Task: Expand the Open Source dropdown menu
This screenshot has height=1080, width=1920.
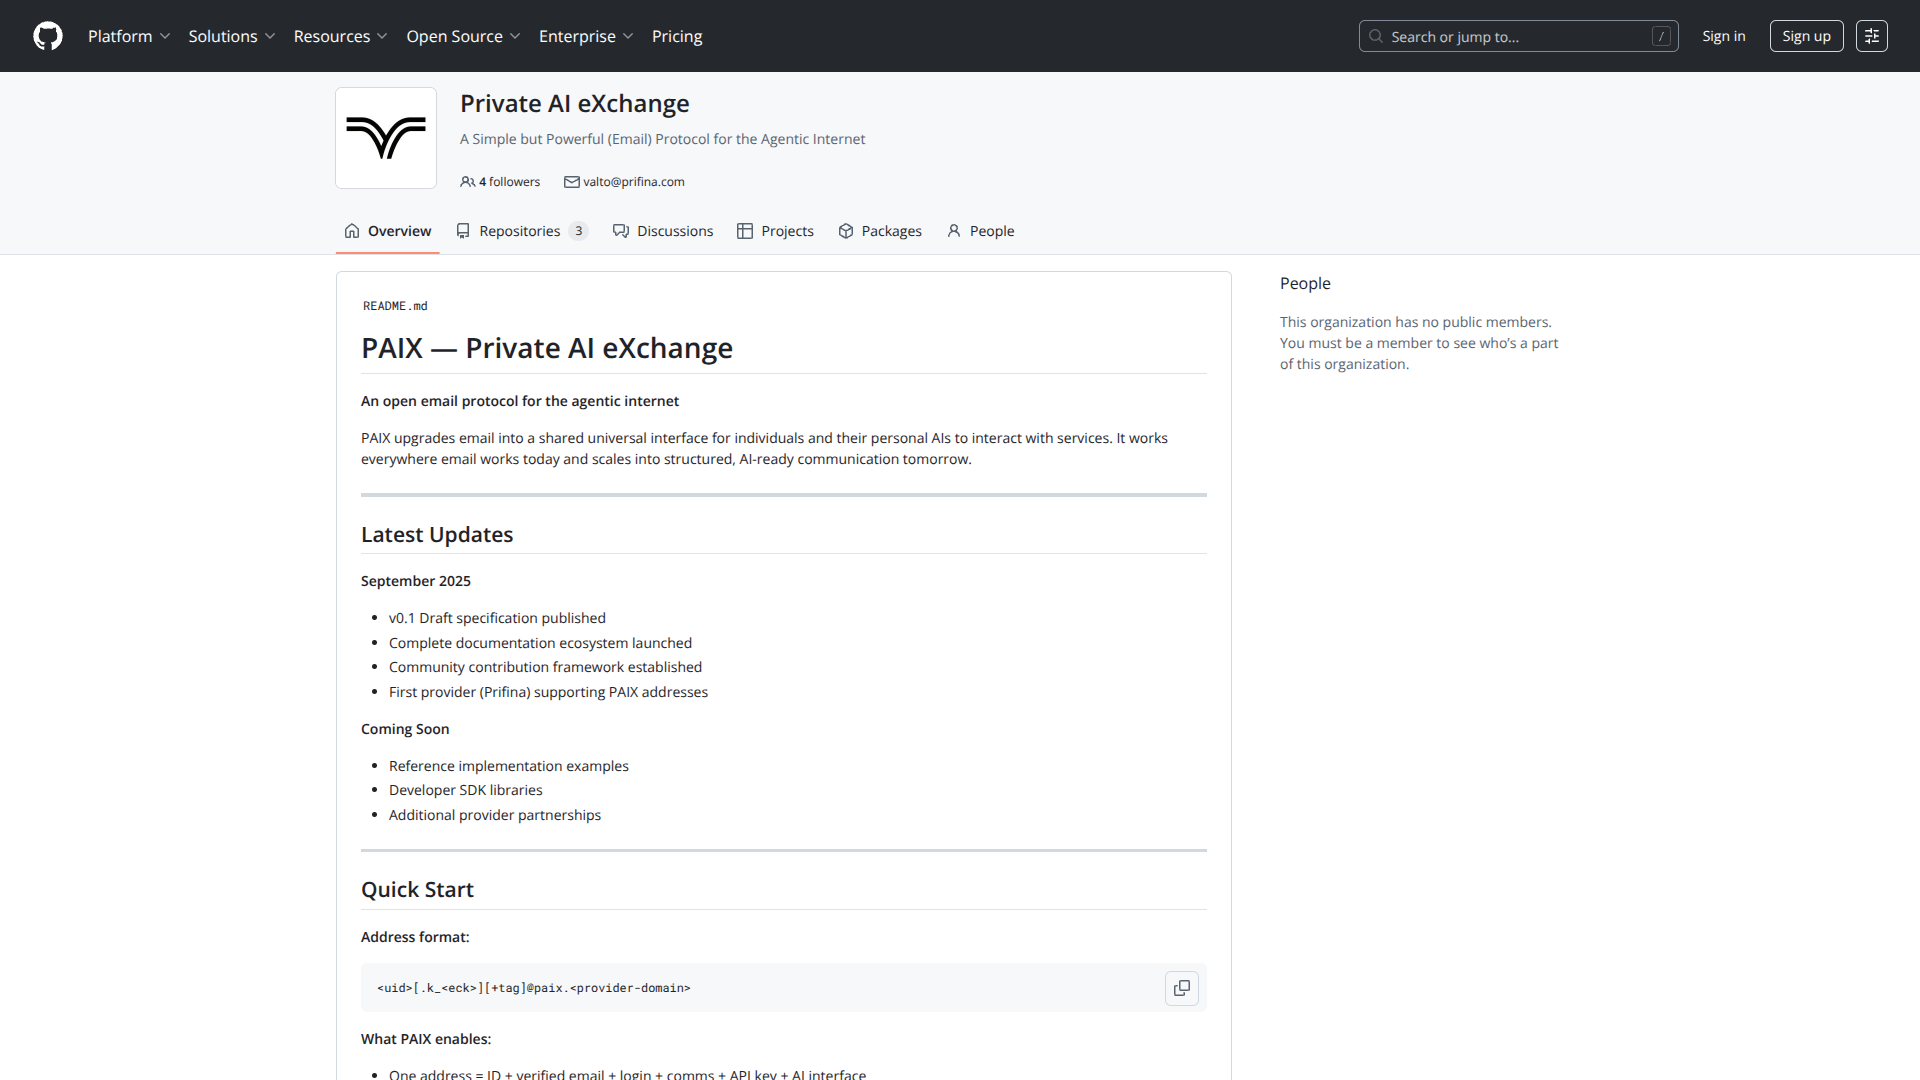Action: [x=463, y=36]
